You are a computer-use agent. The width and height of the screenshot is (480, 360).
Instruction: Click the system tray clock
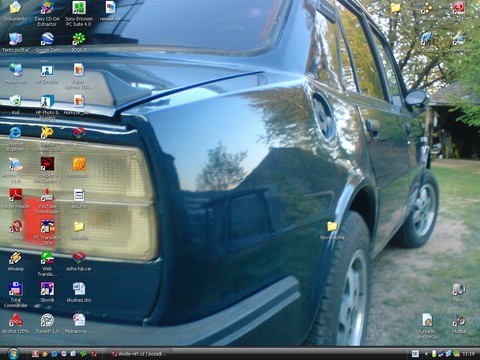tap(469, 354)
